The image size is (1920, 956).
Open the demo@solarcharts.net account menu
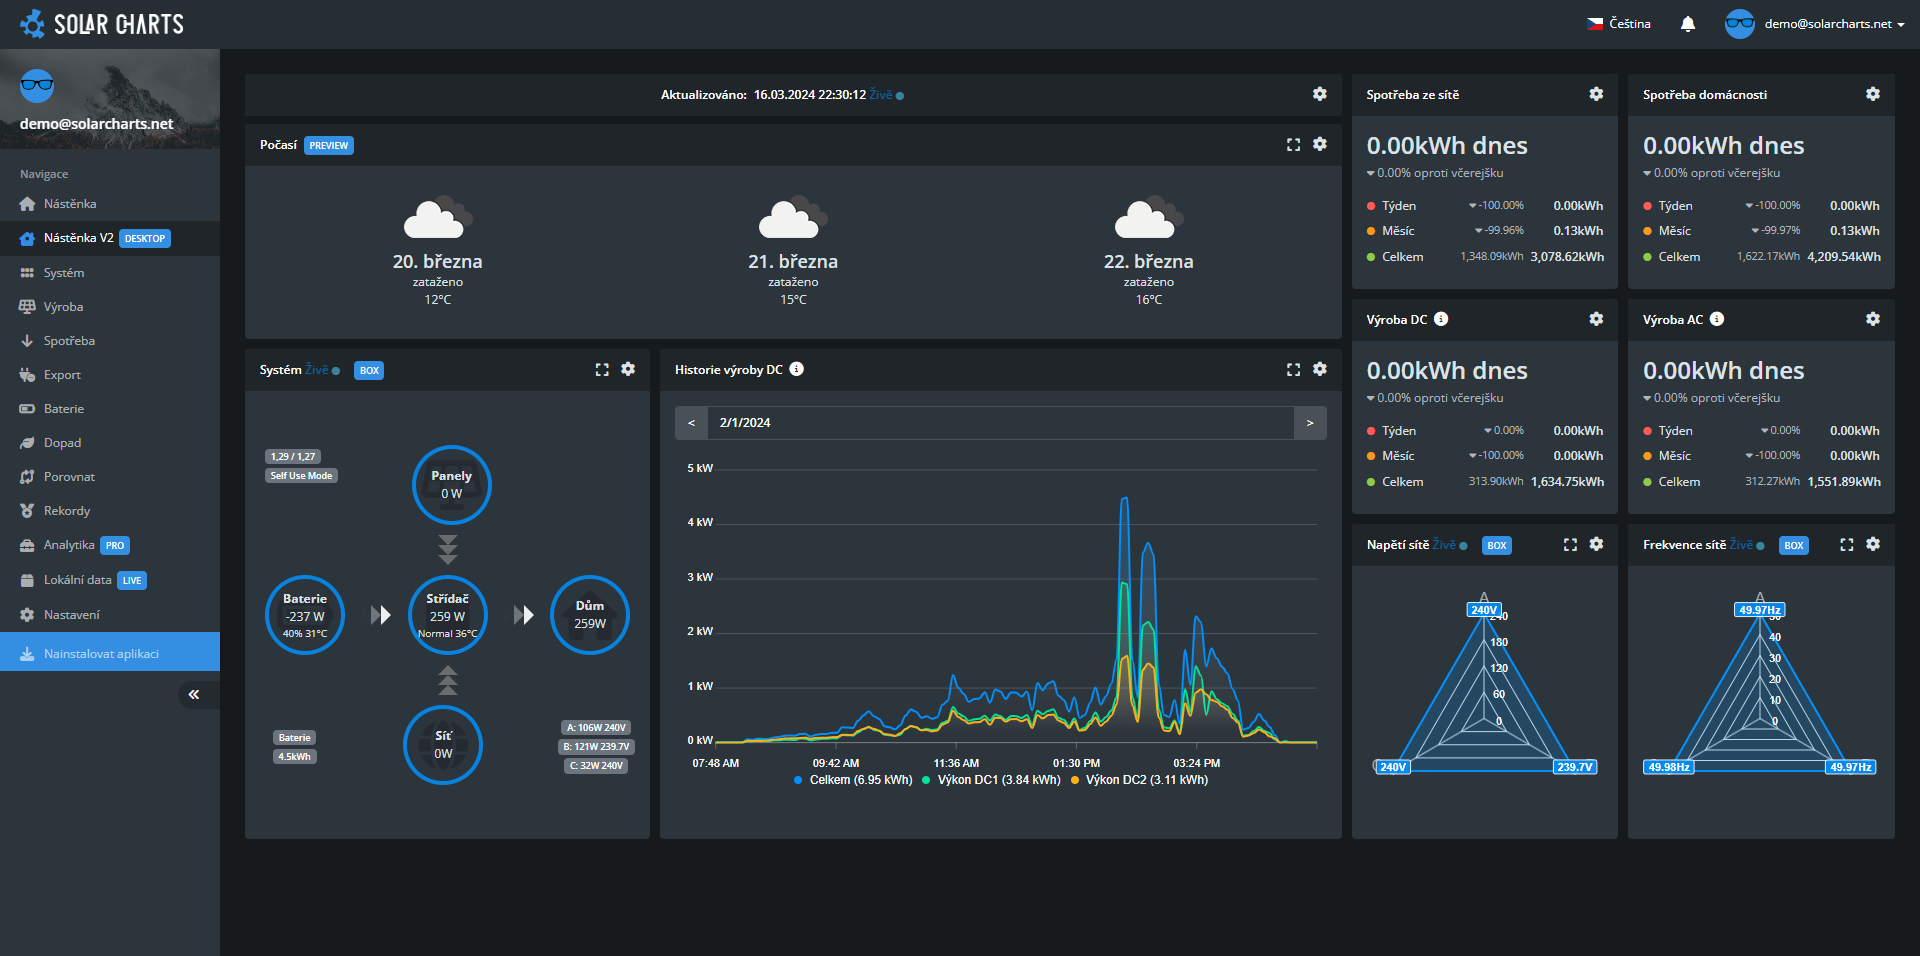pos(1815,24)
